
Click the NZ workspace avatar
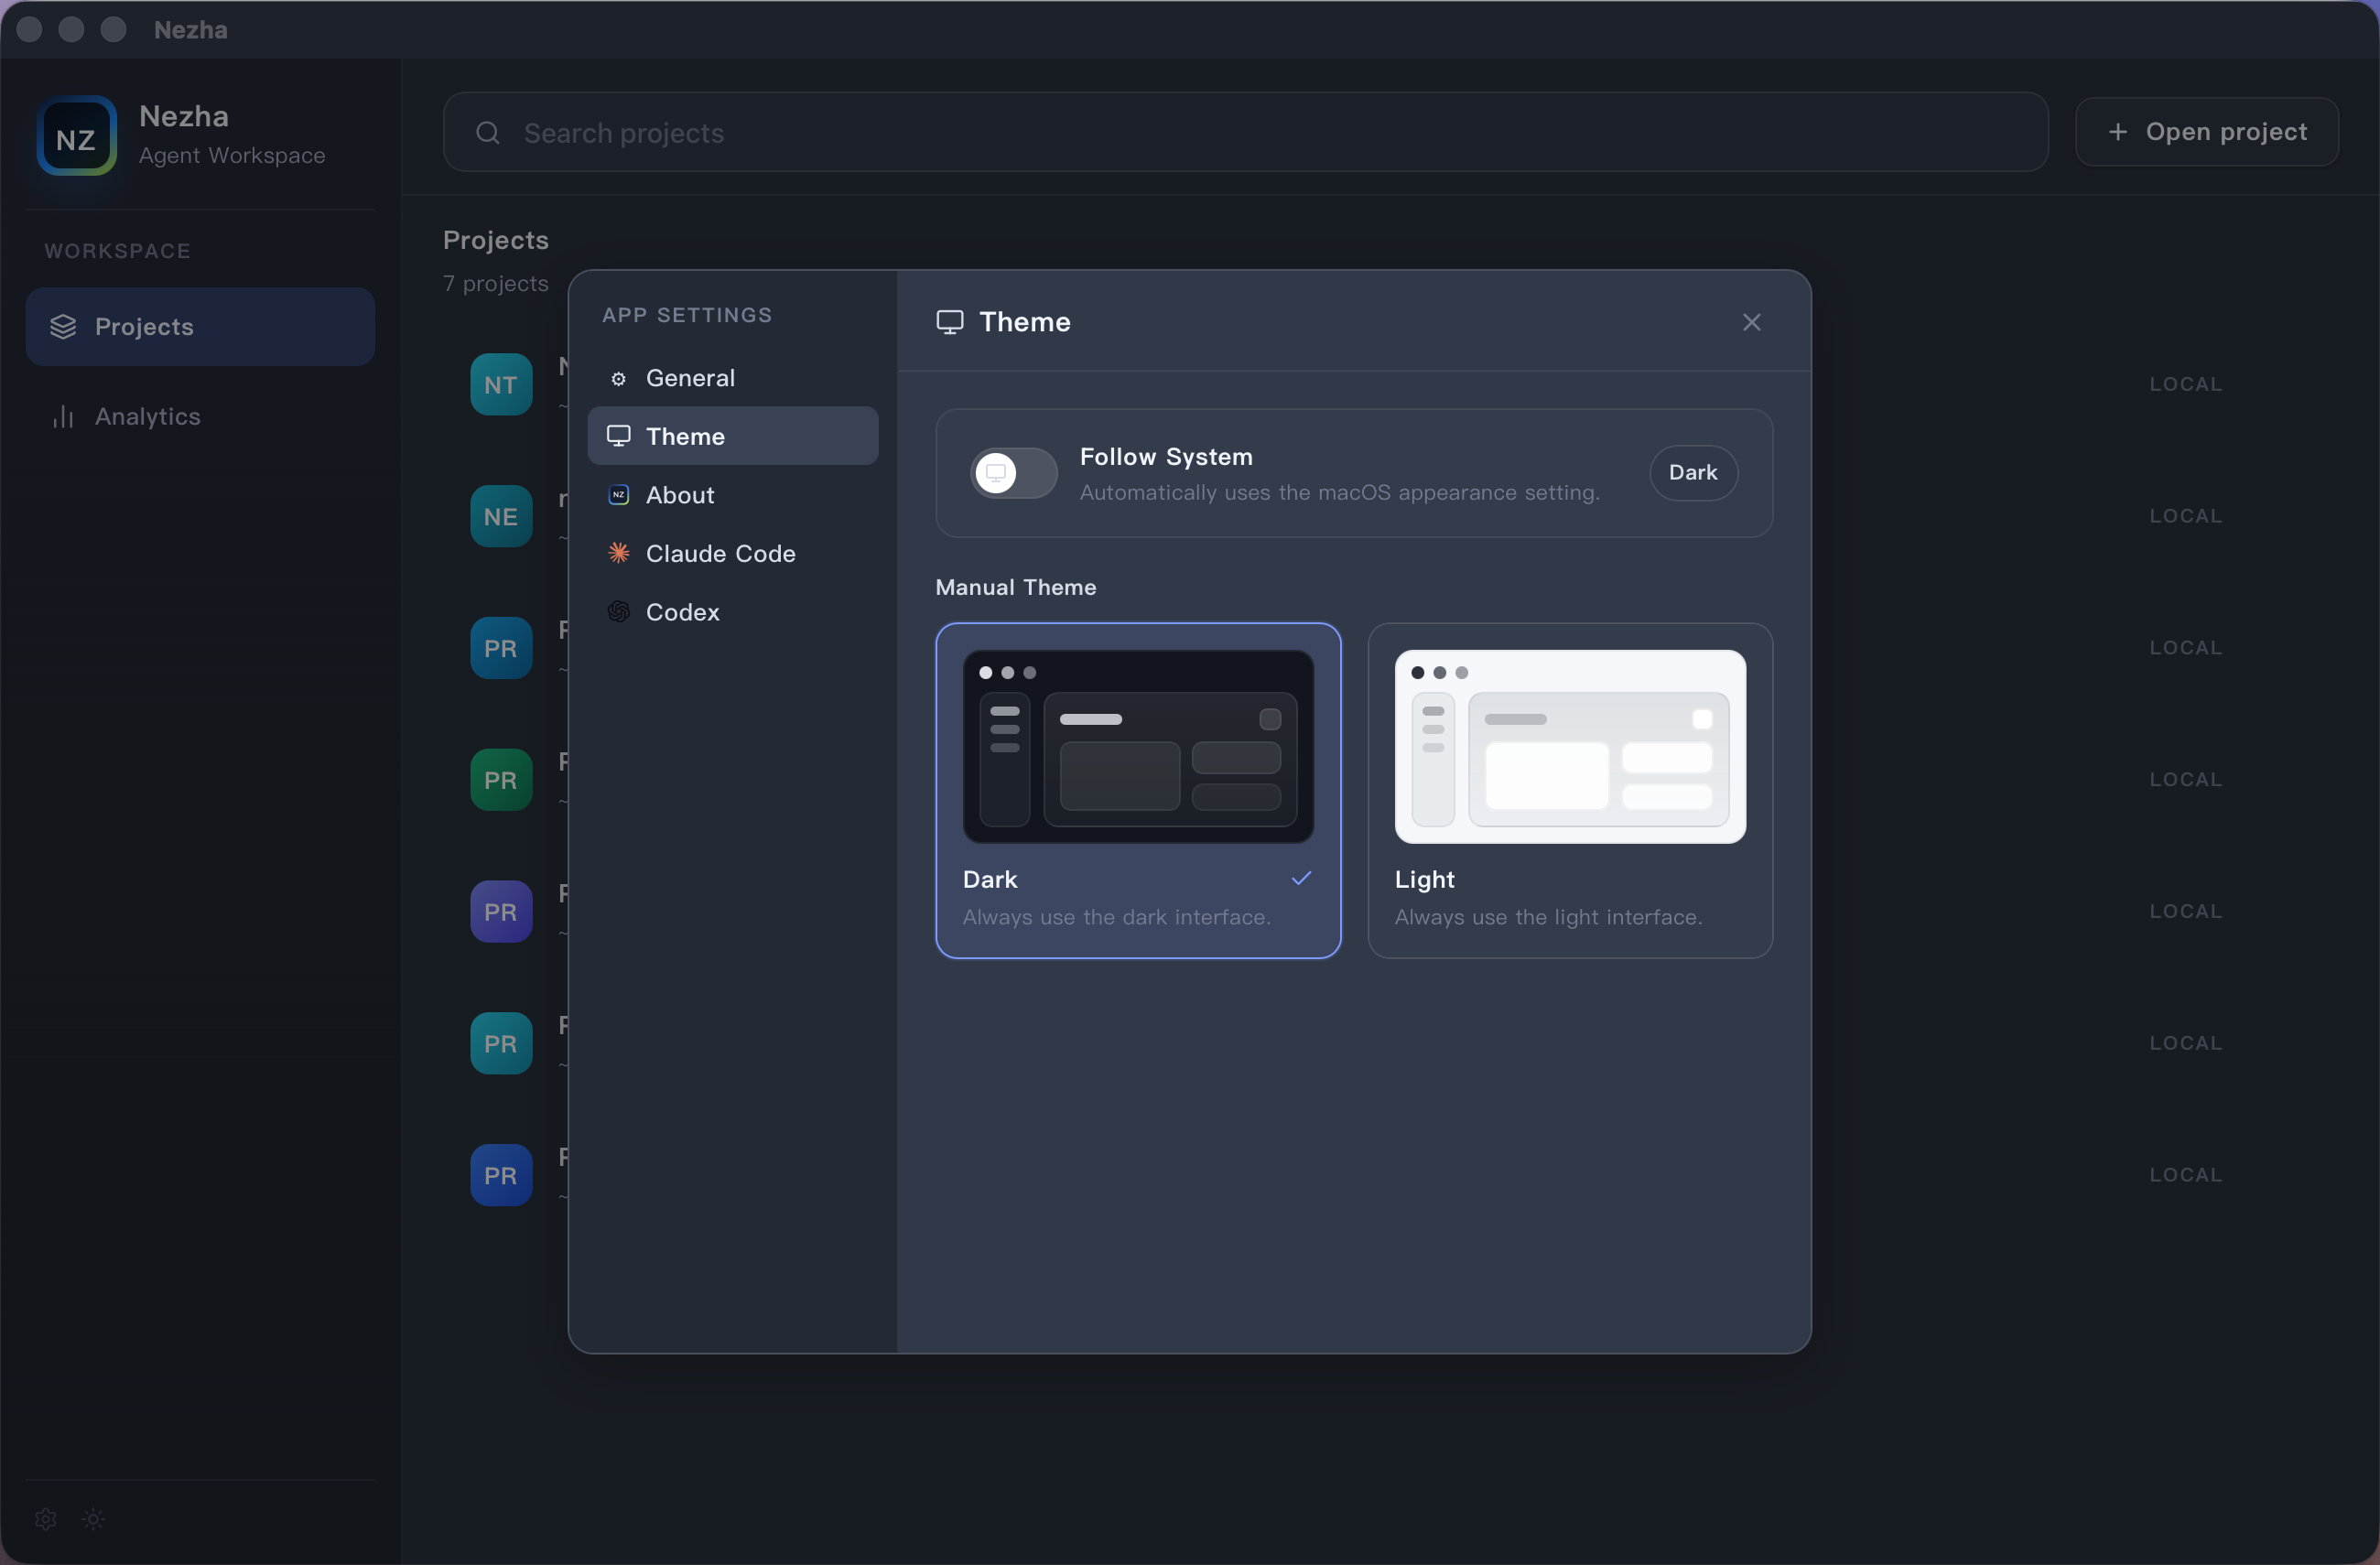77,135
